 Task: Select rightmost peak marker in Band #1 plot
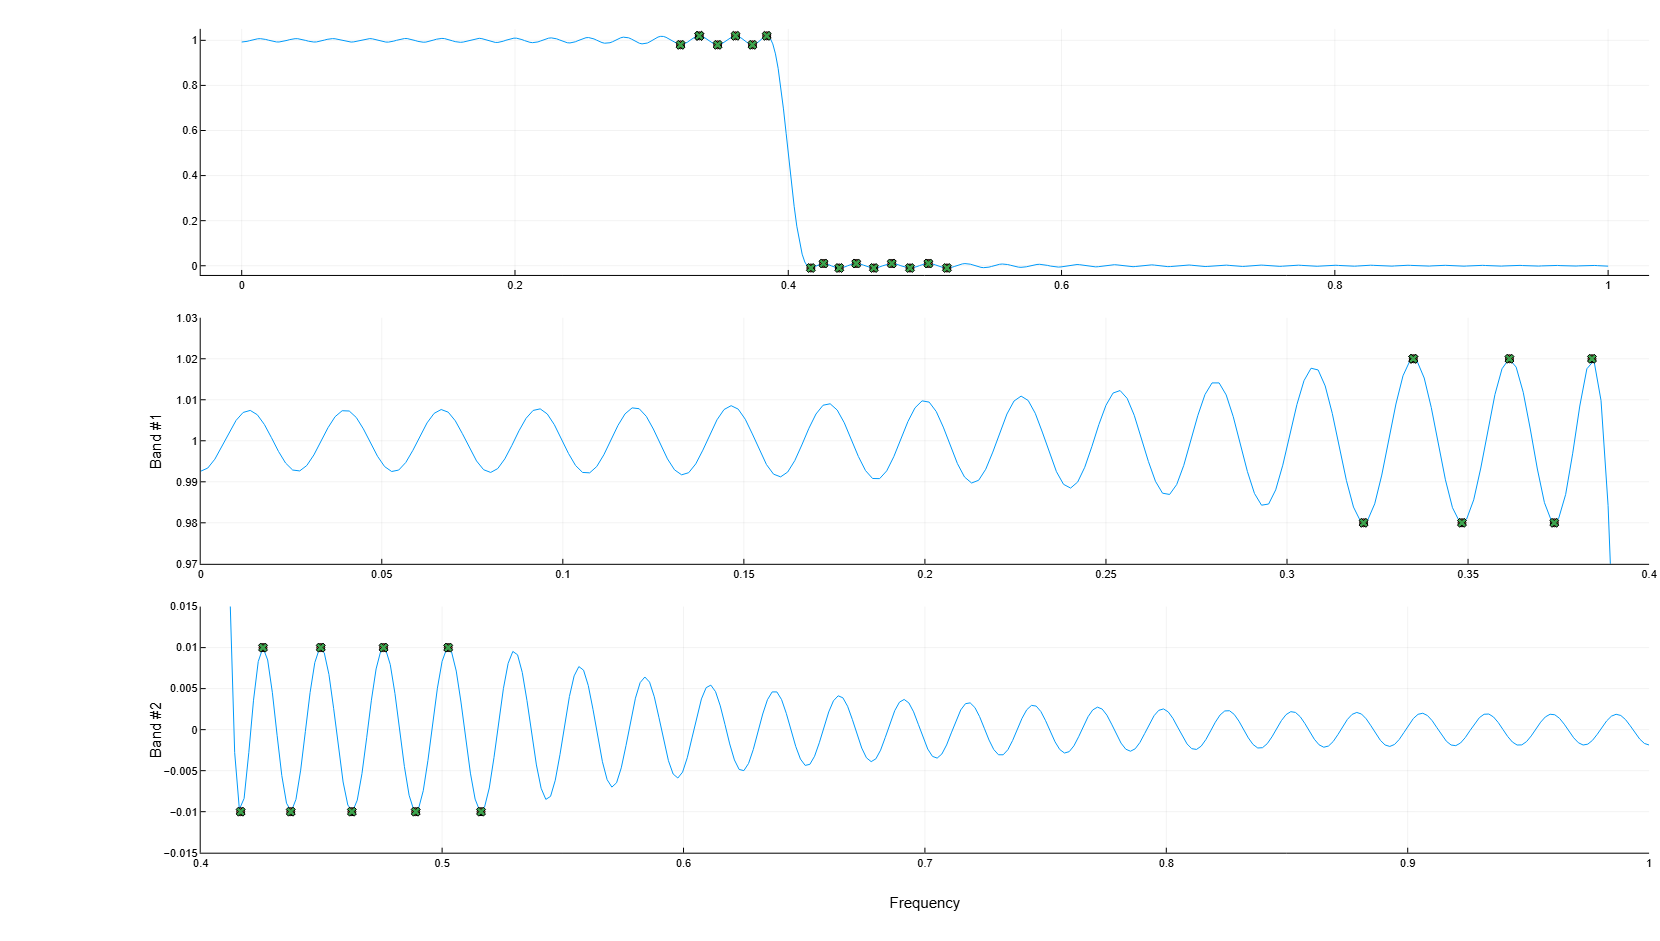click(1592, 359)
